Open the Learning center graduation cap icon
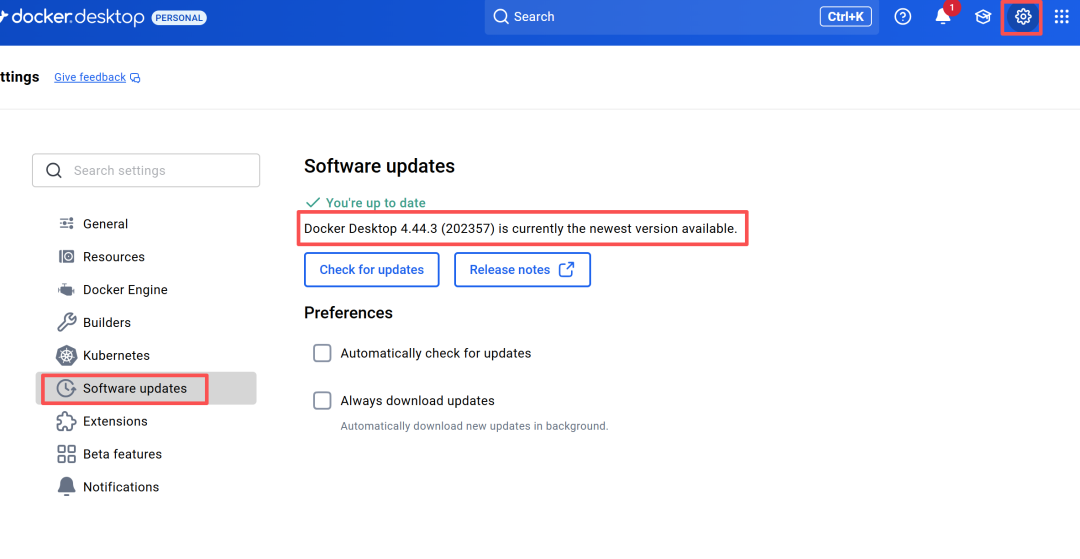The width and height of the screenshot is (1080, 559). pos(983,17)
